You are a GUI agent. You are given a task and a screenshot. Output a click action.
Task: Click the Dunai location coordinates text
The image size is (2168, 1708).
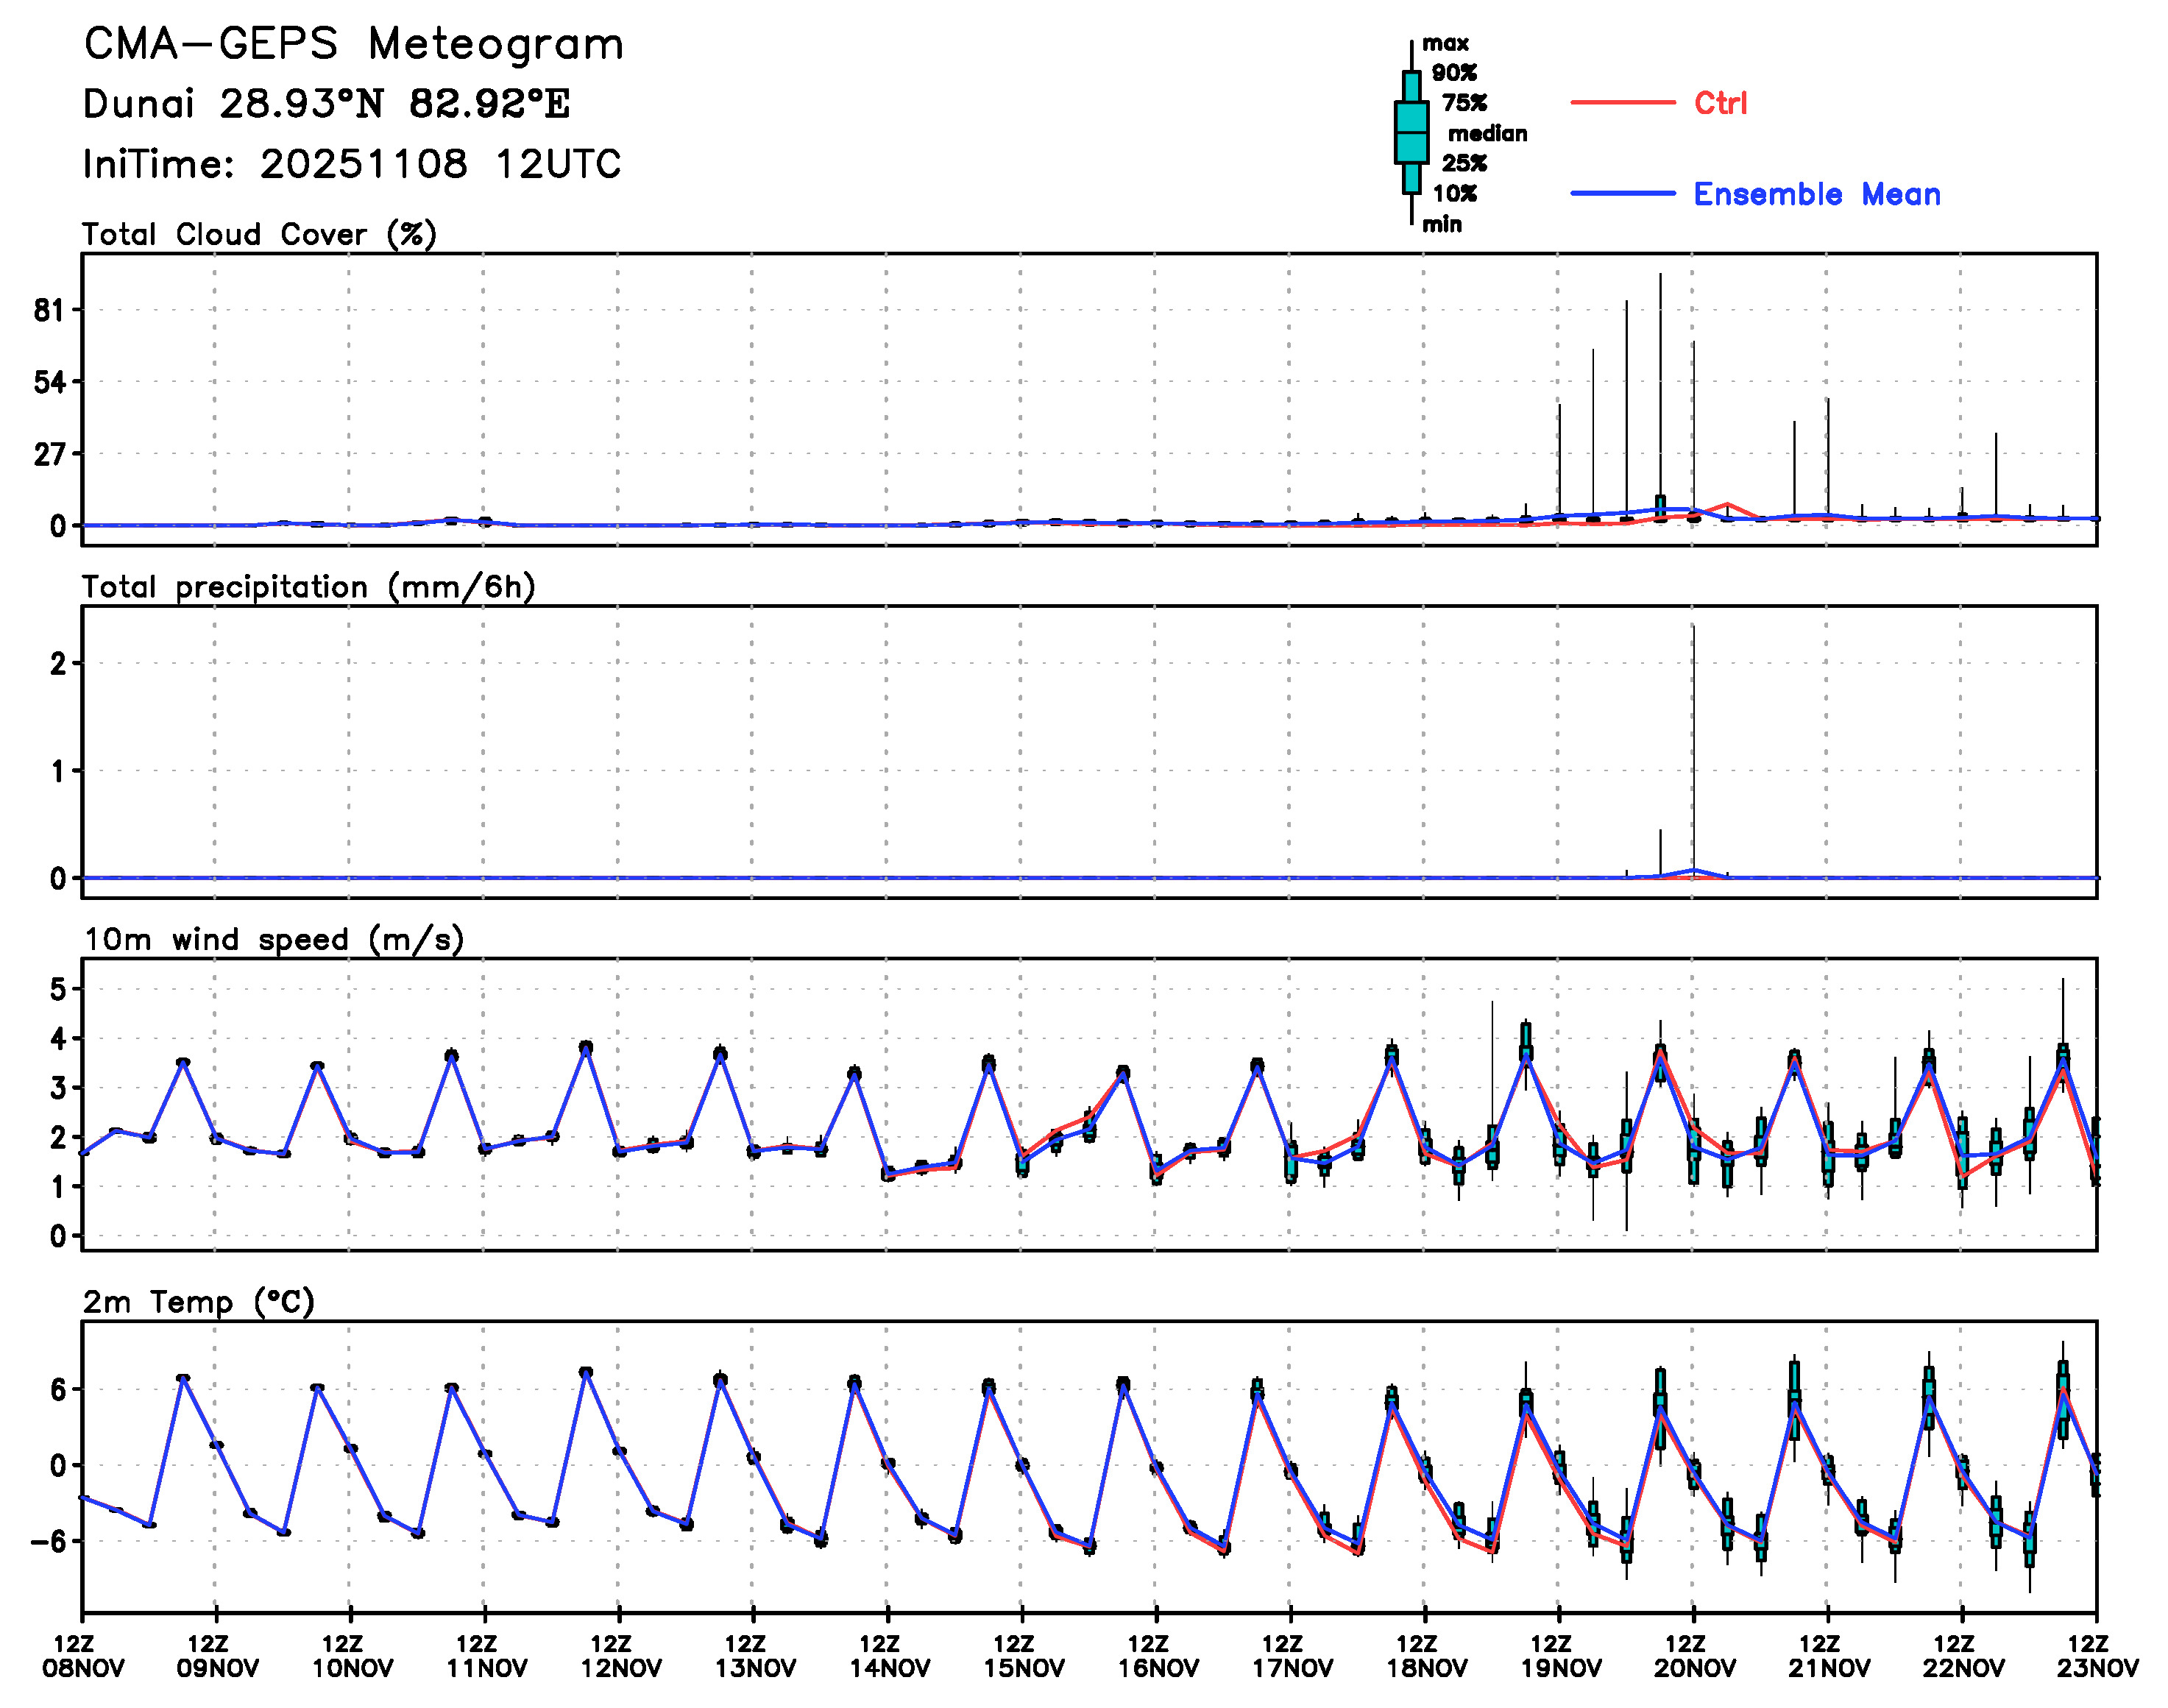click(326, 104)
